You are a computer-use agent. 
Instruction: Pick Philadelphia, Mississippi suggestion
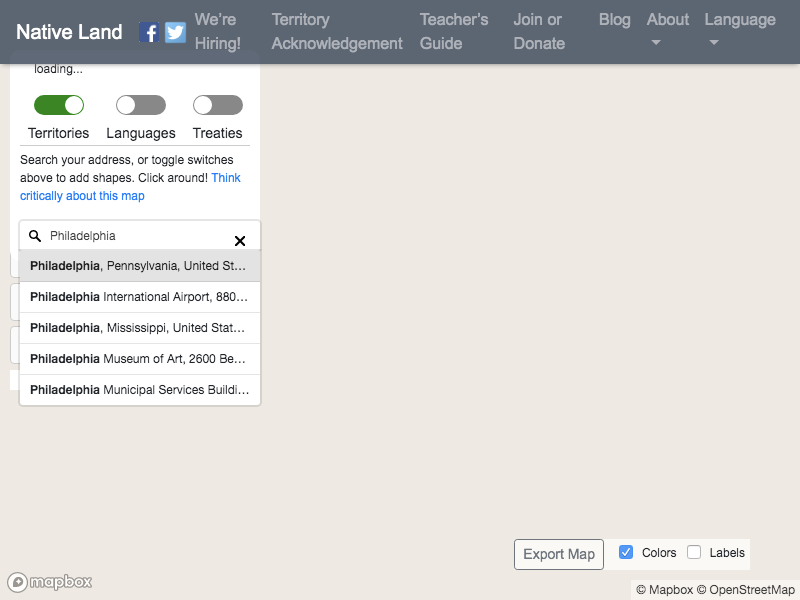click(x=140, y=328)
